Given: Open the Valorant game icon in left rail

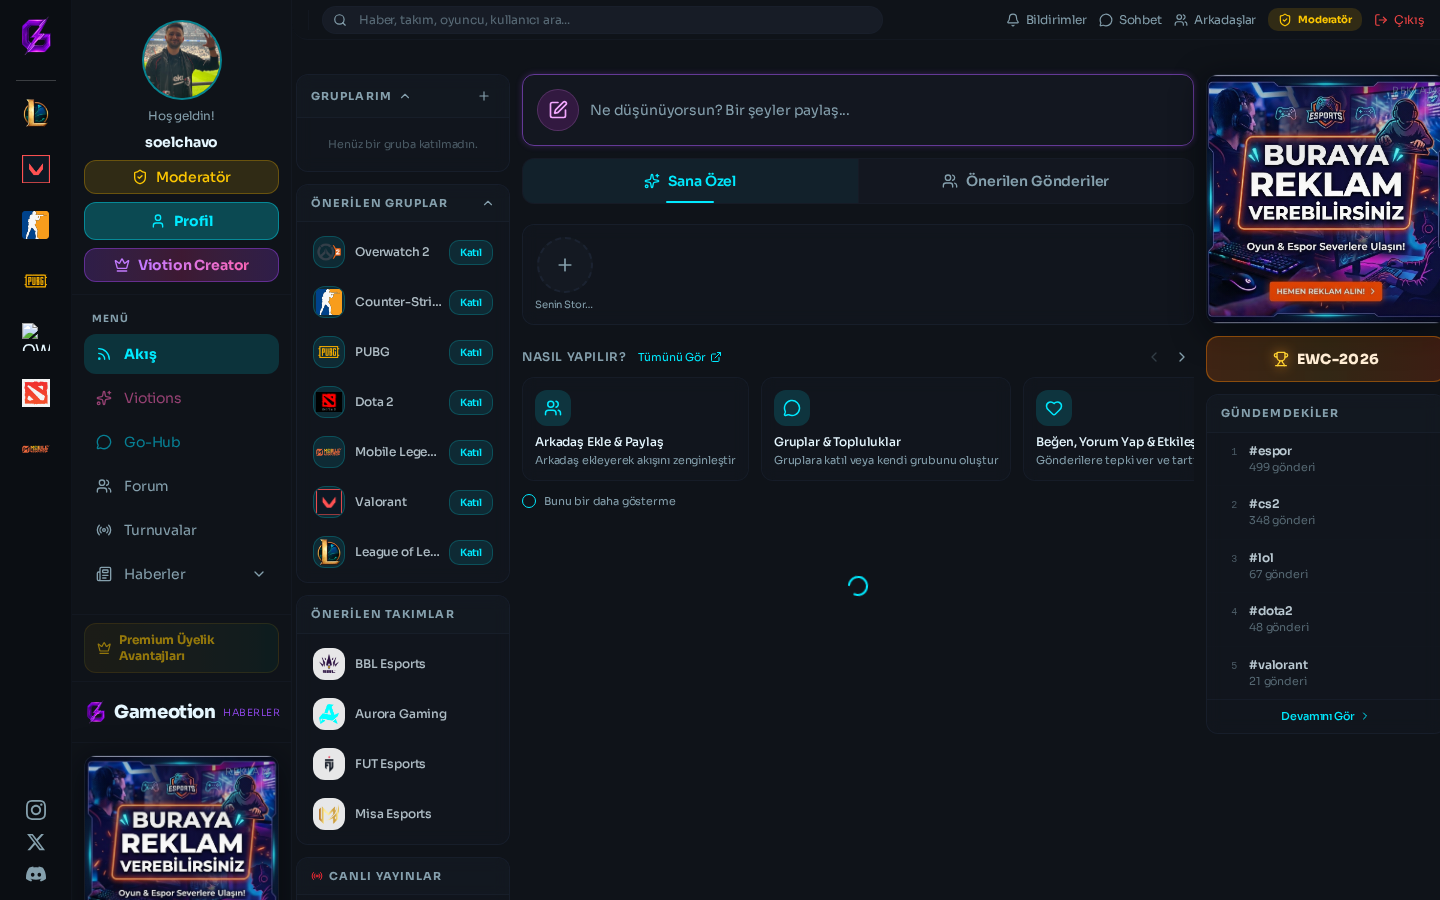Looking at the screenshot, I should point(36,169).
